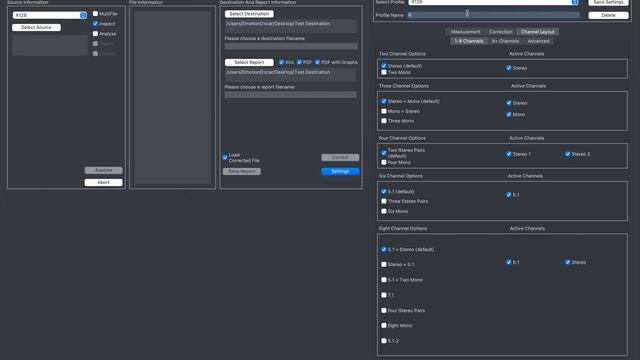This screenshot has width=640, height=360.
Task: Uncheck Load Corrected File checkbox
Action: tap(225, 158)
